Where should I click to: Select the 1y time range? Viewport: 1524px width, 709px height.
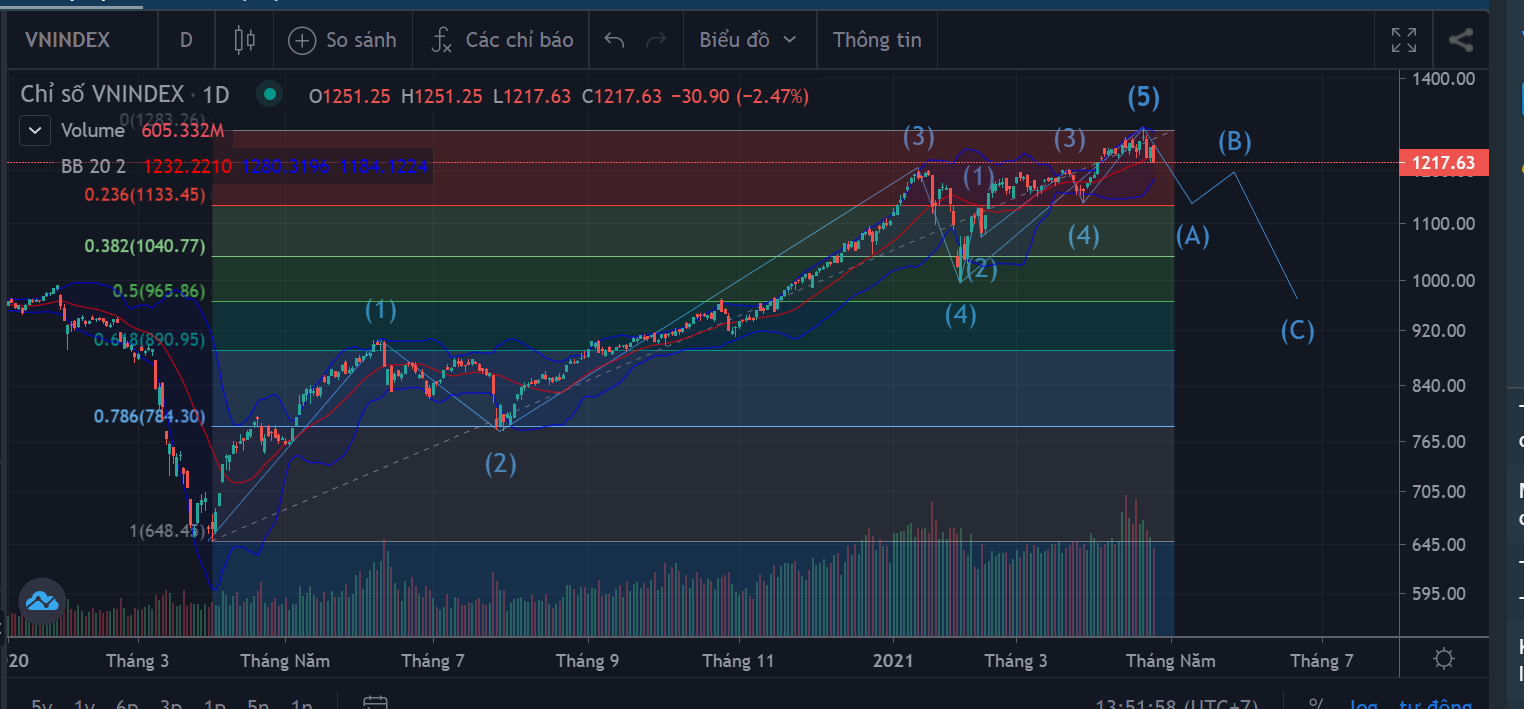[x=85, y=704]
